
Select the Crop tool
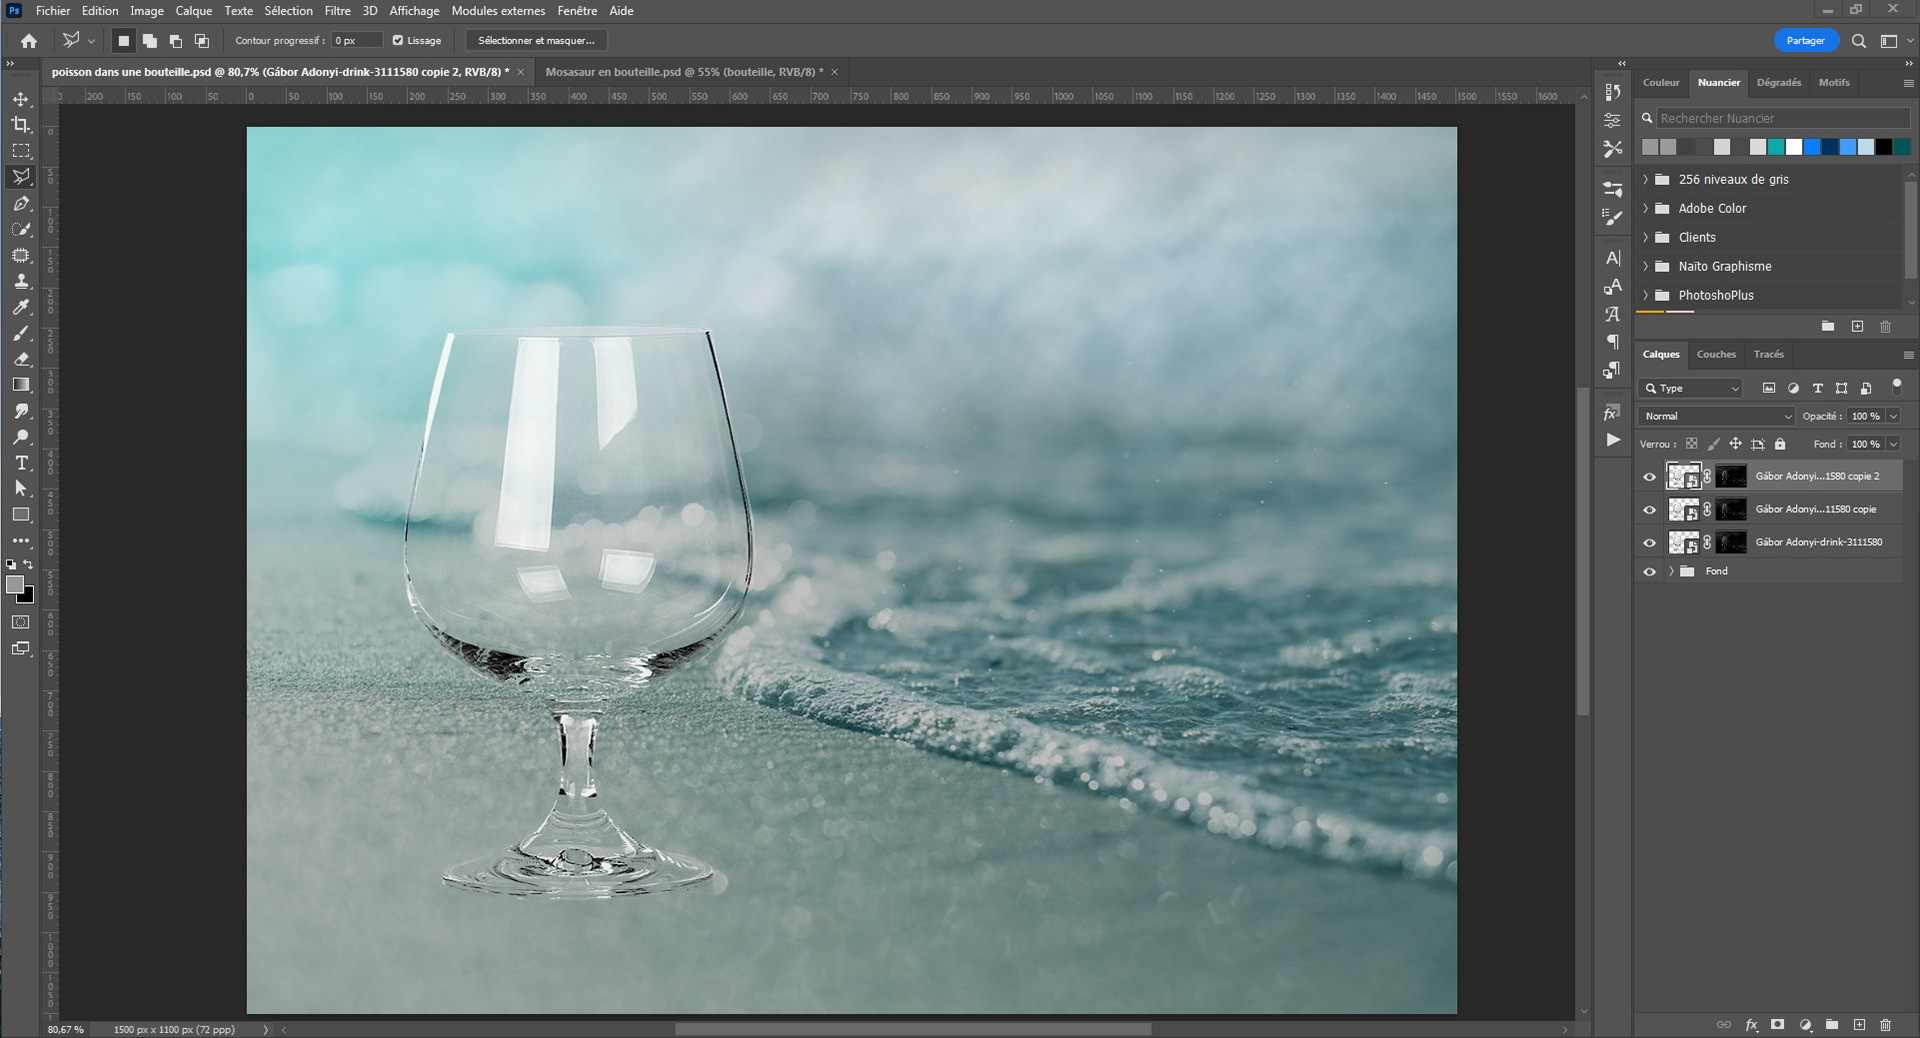pos(21,125)
